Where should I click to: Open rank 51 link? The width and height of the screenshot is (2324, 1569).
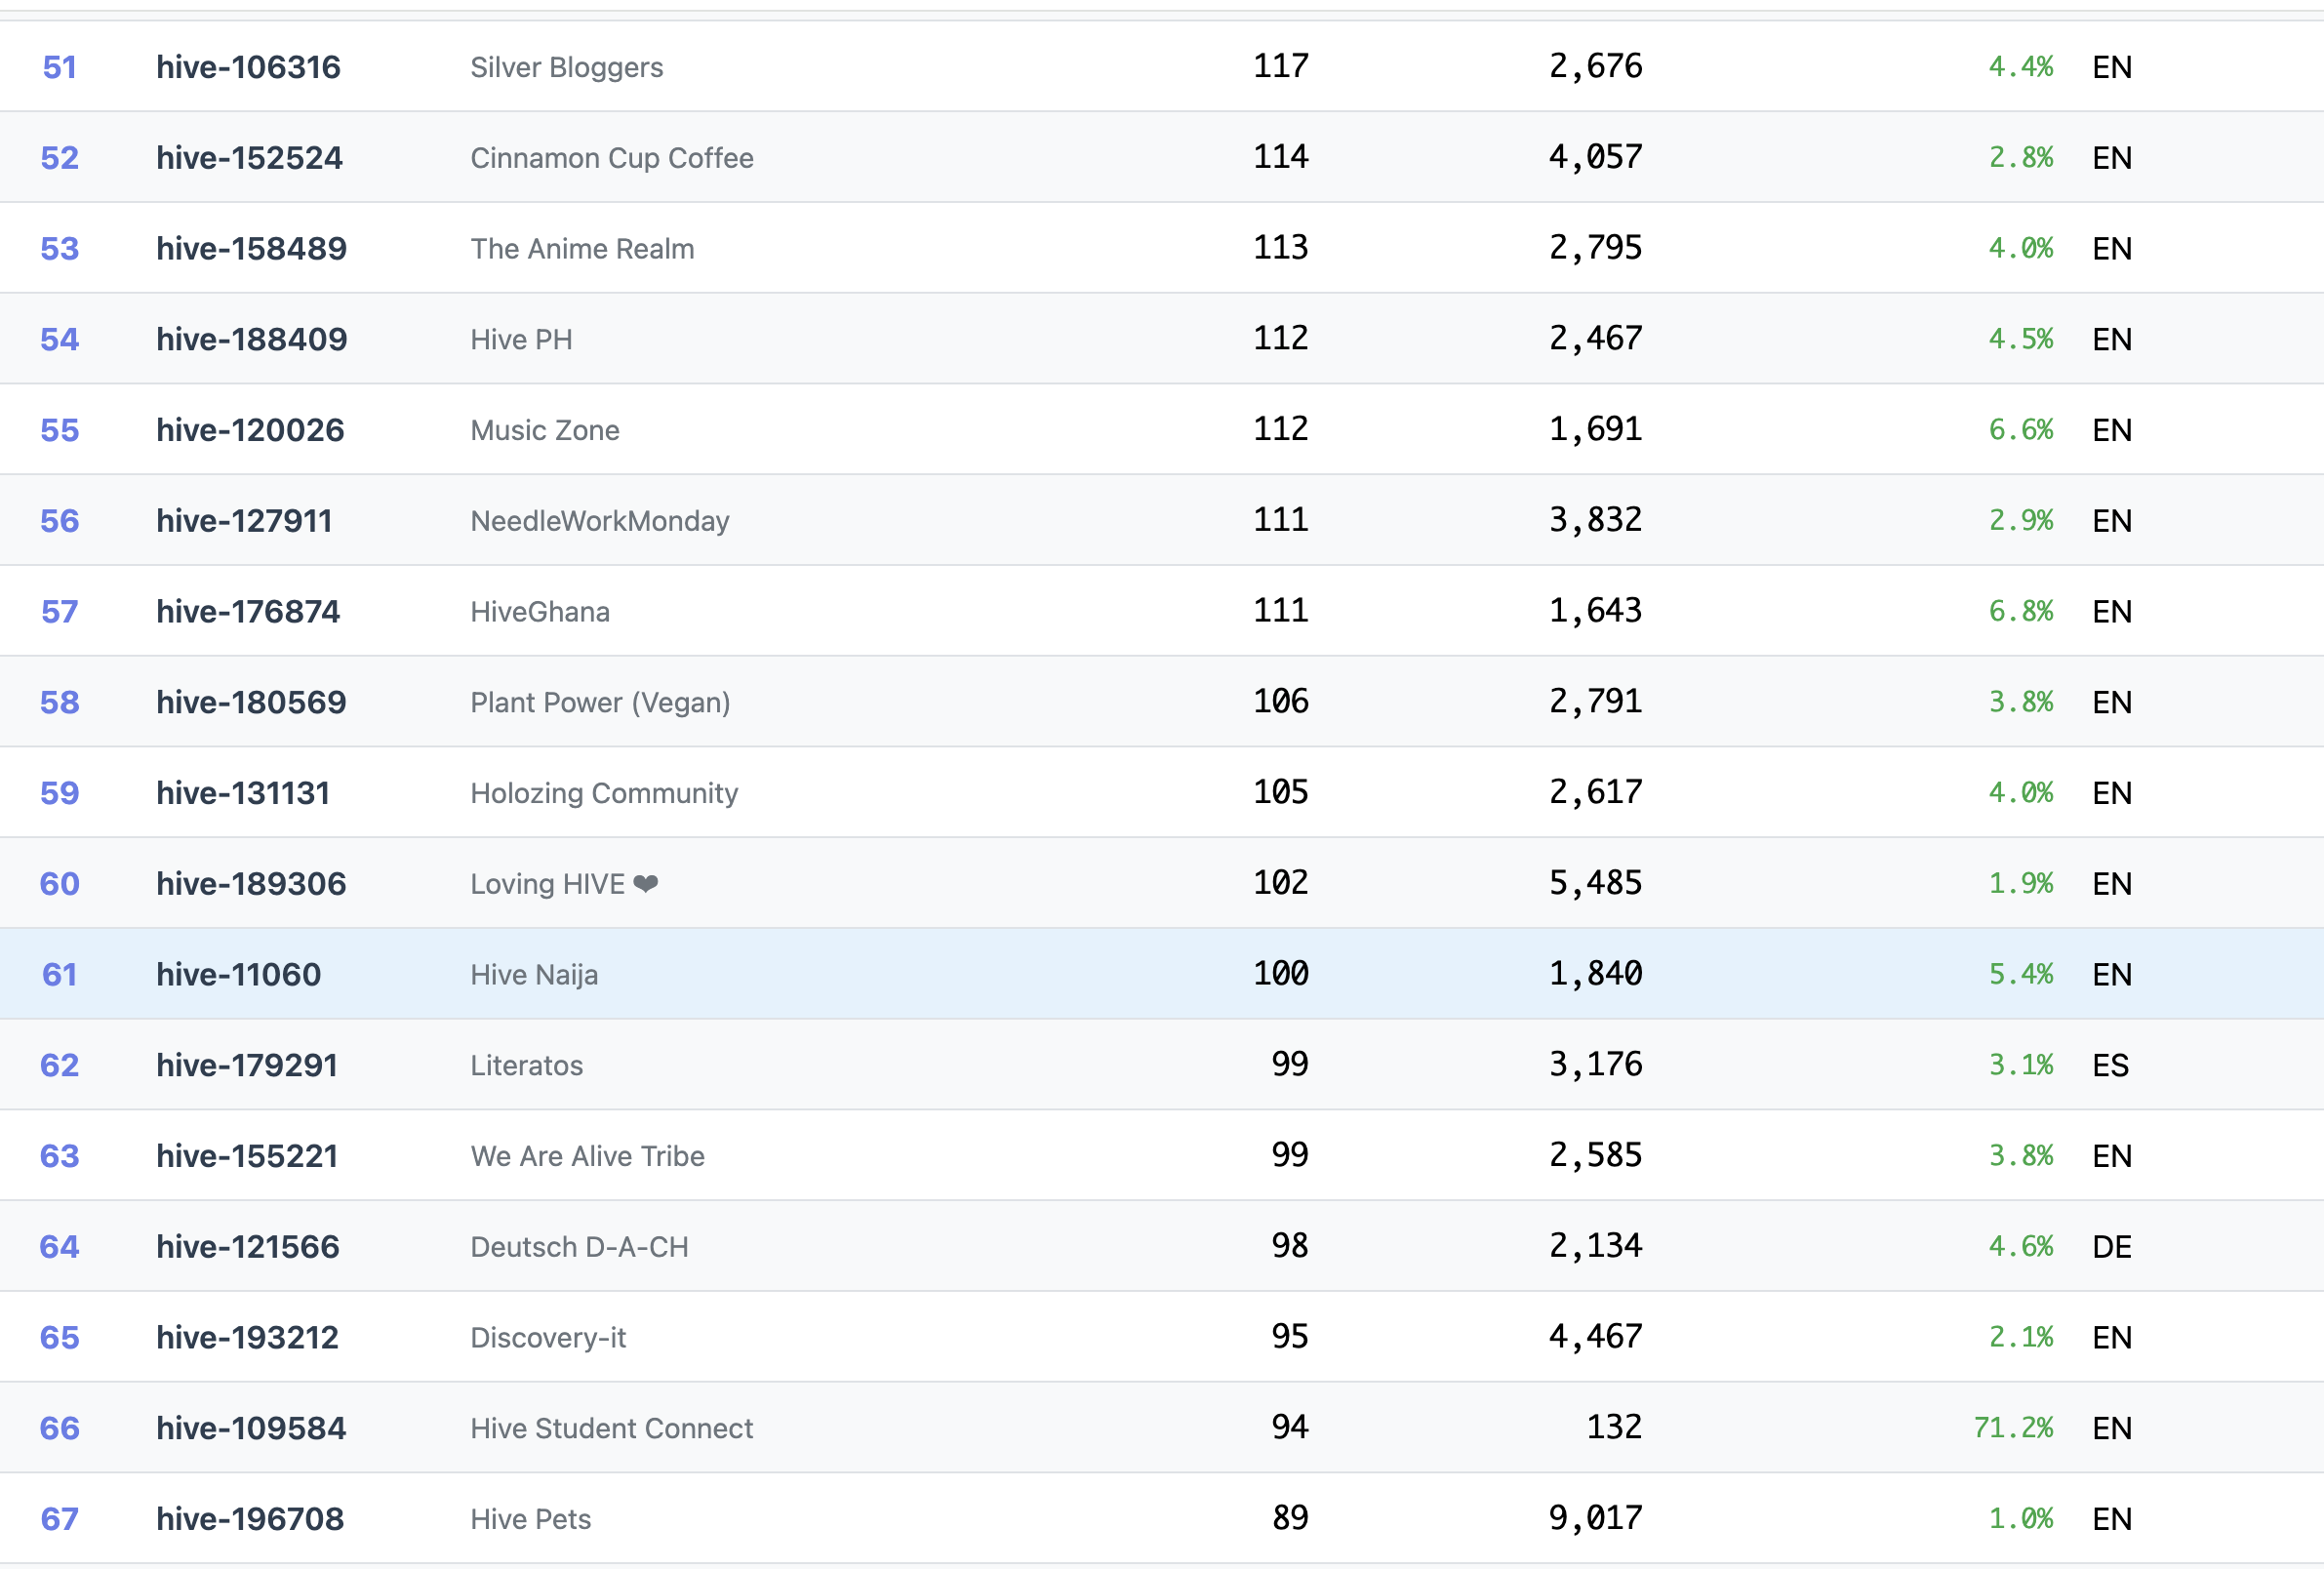[59, 67]
